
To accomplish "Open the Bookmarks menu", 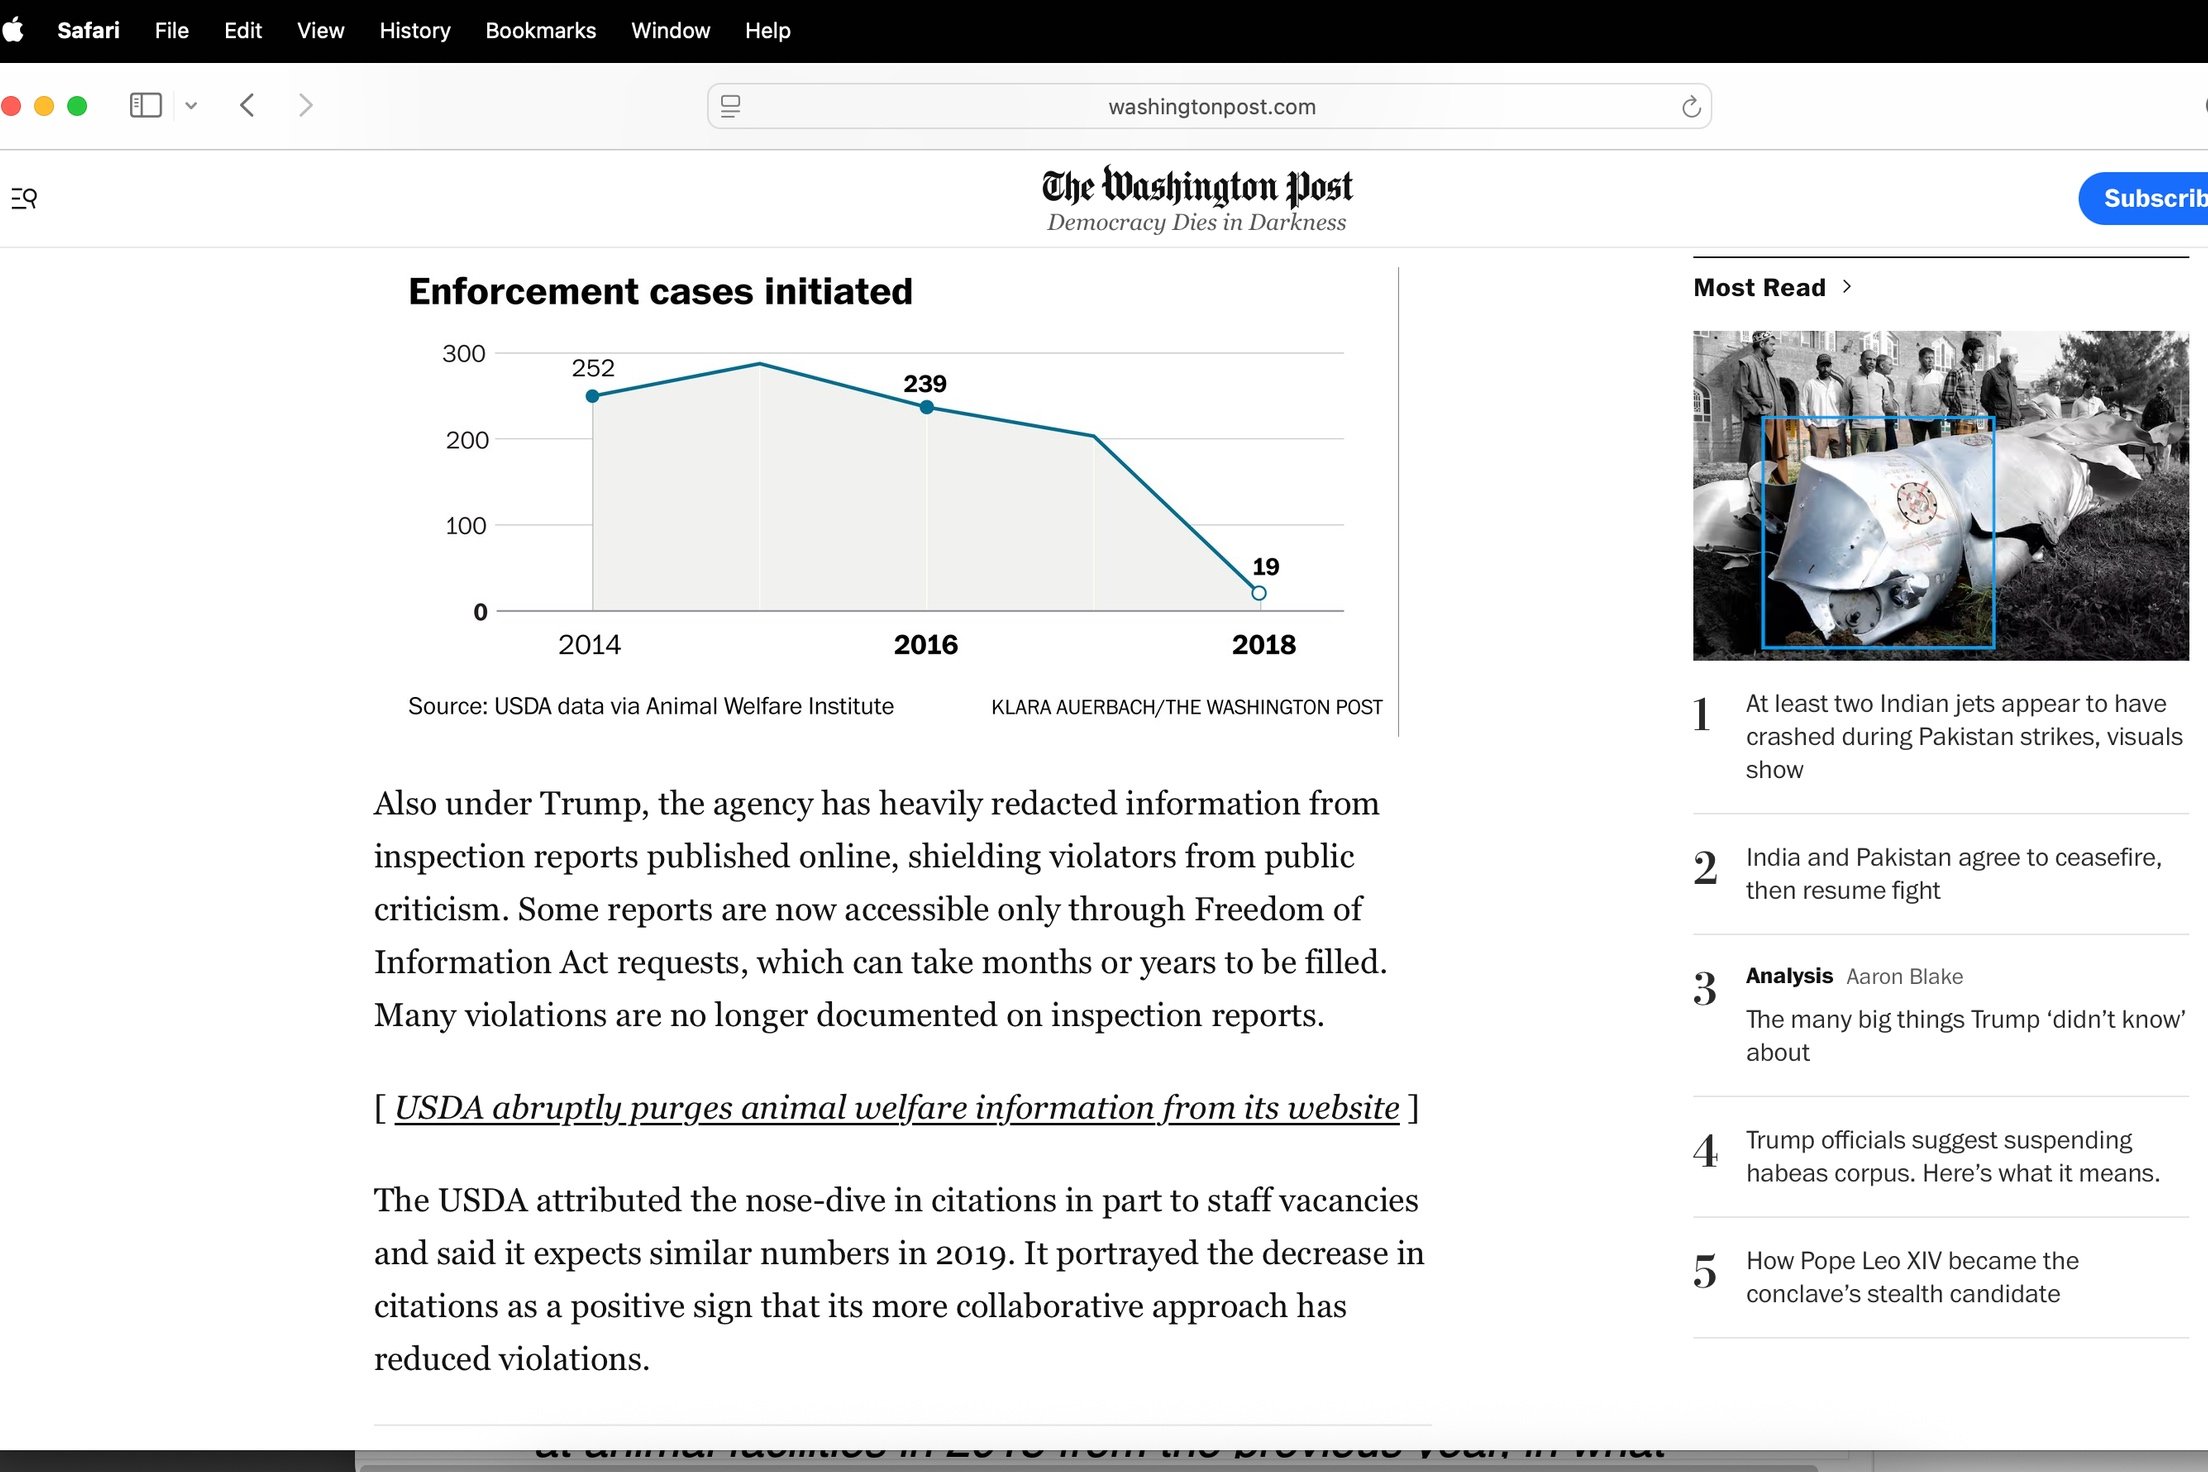I will point(540,30).
